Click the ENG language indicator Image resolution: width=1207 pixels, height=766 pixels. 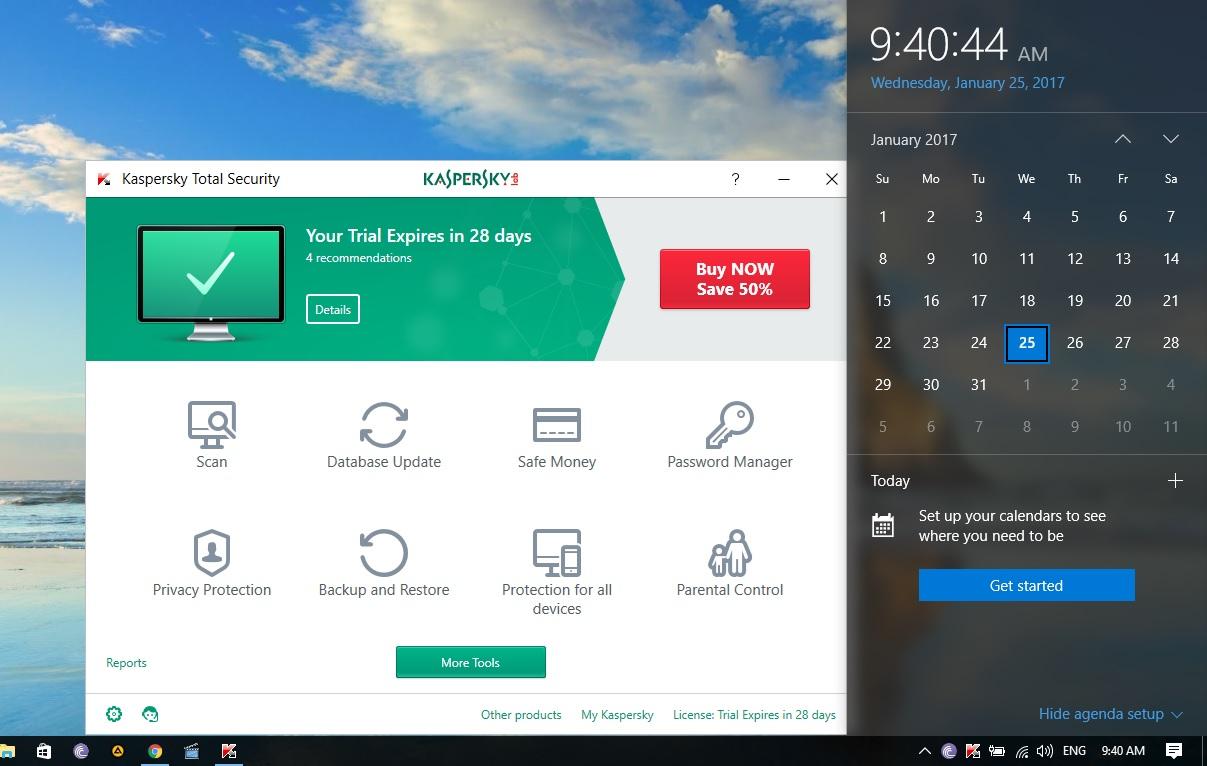click(1074, 751)
